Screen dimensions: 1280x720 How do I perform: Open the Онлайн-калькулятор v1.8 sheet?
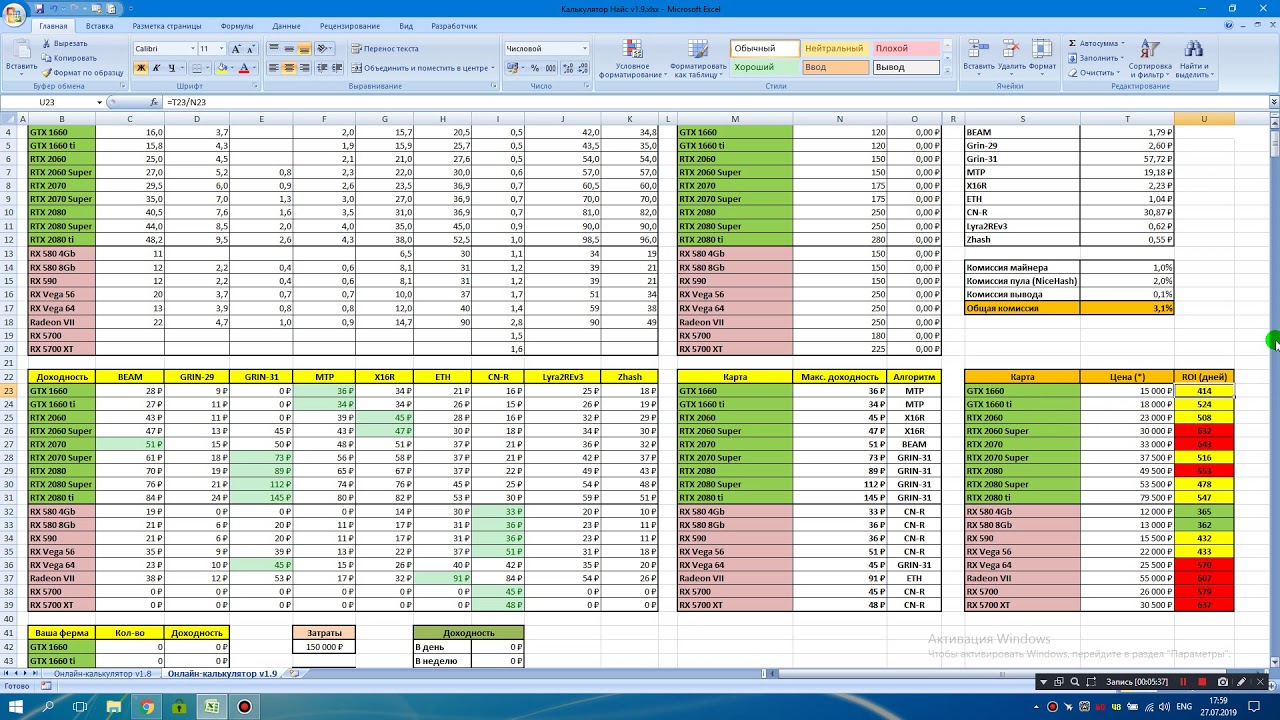(x=102, y=674)
